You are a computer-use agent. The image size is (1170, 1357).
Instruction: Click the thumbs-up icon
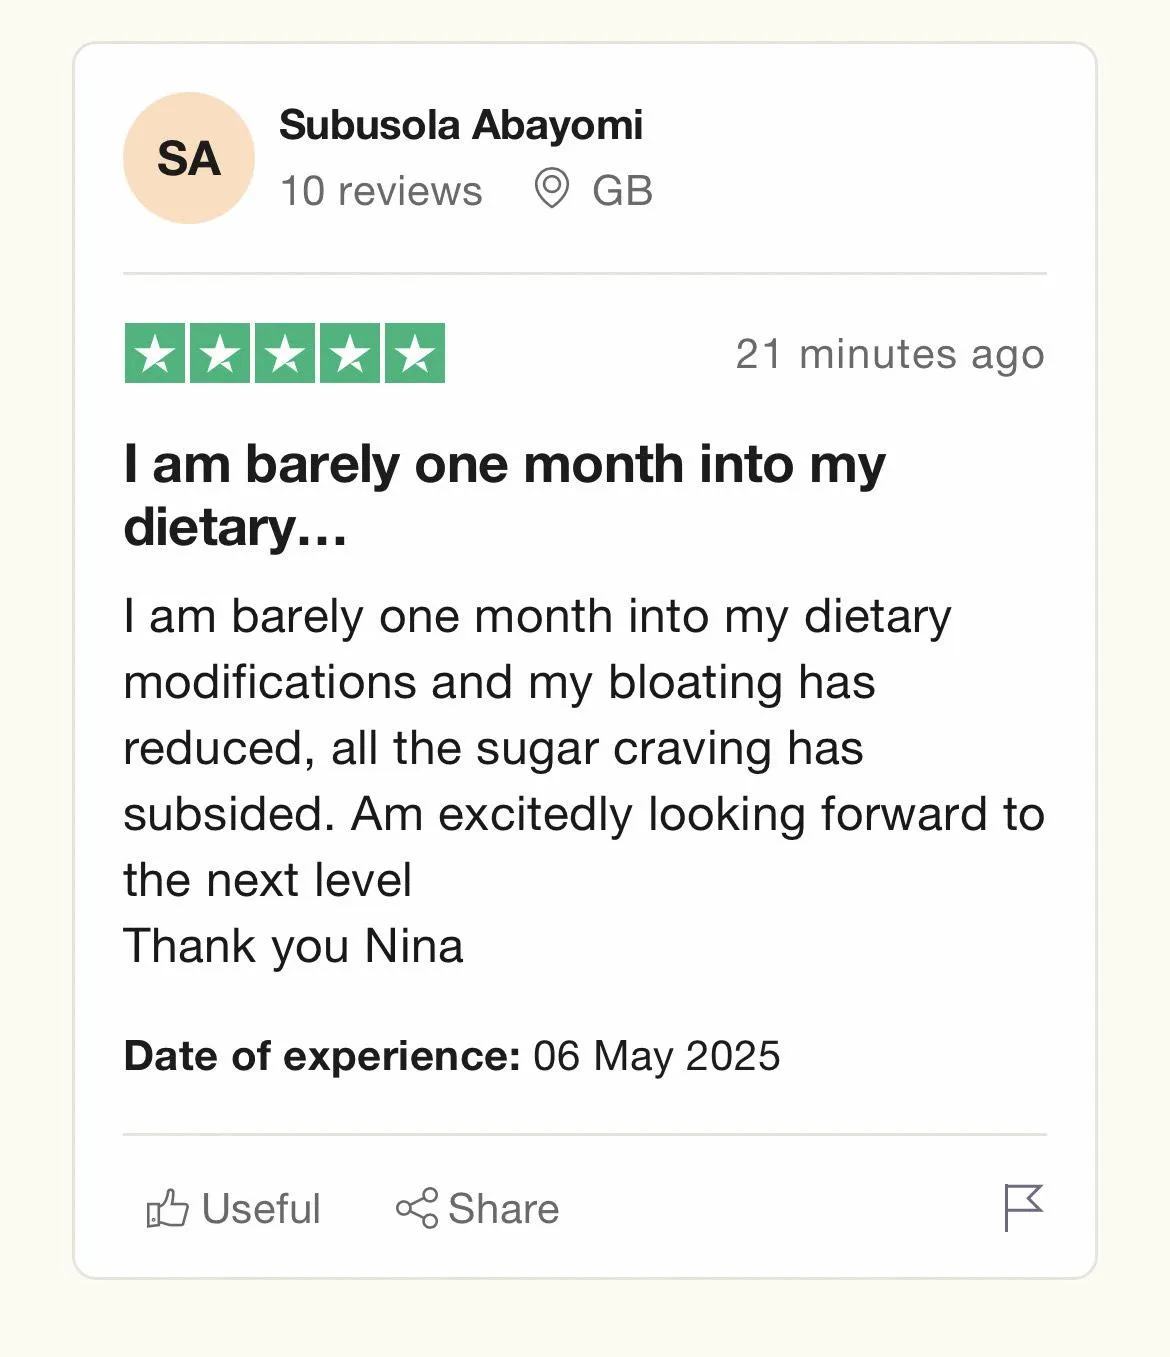pyautogui.click(x=167, y=1208)
